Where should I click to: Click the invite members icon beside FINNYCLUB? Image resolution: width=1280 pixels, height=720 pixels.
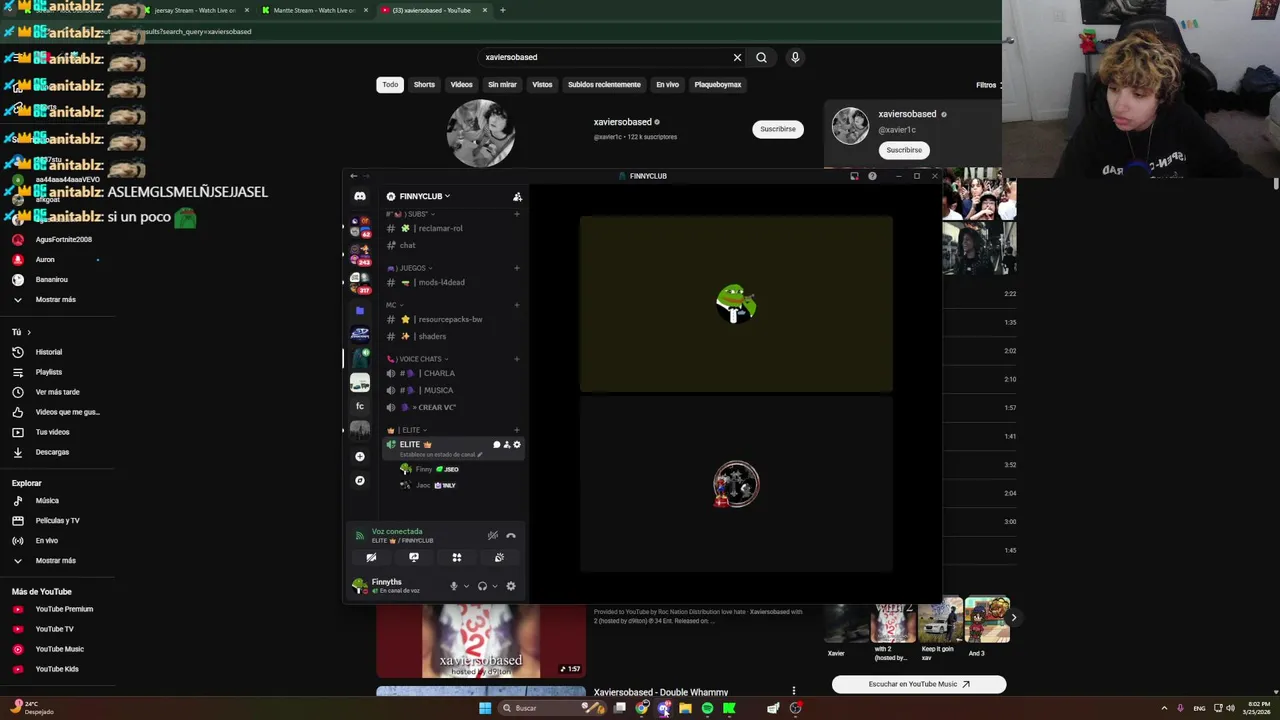[x=517, y=197]
